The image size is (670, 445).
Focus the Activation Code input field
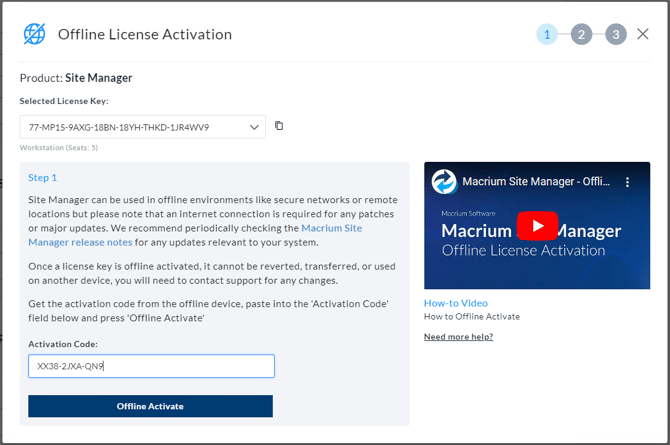(x=150, y=366)
